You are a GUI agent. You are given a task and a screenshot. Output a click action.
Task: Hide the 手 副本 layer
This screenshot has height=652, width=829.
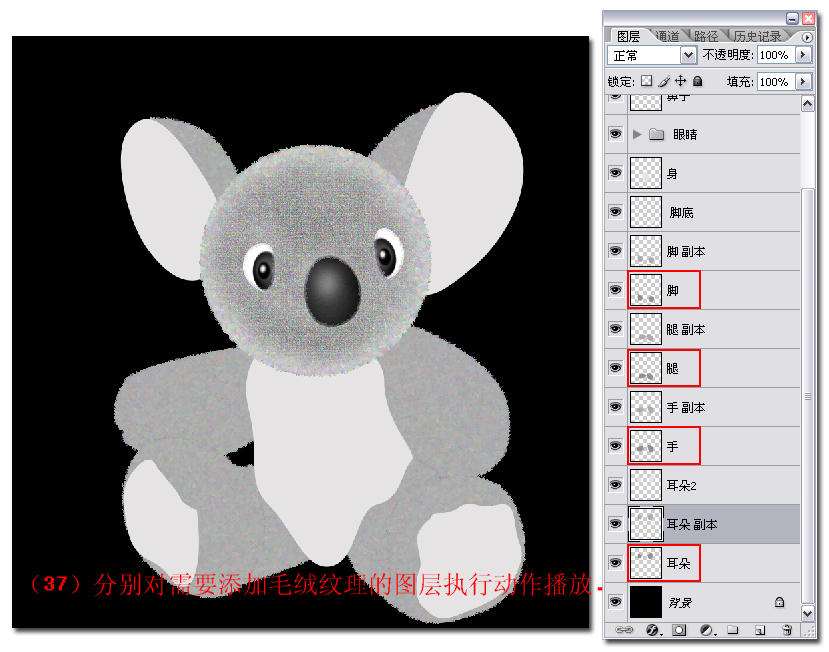click(x=615, y=407)
